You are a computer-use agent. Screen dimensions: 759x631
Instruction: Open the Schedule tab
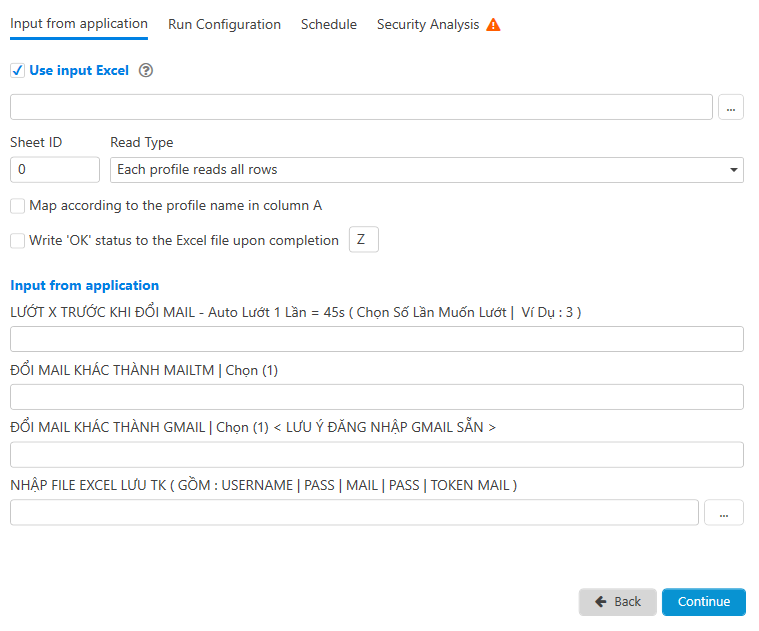click(329, 25)
